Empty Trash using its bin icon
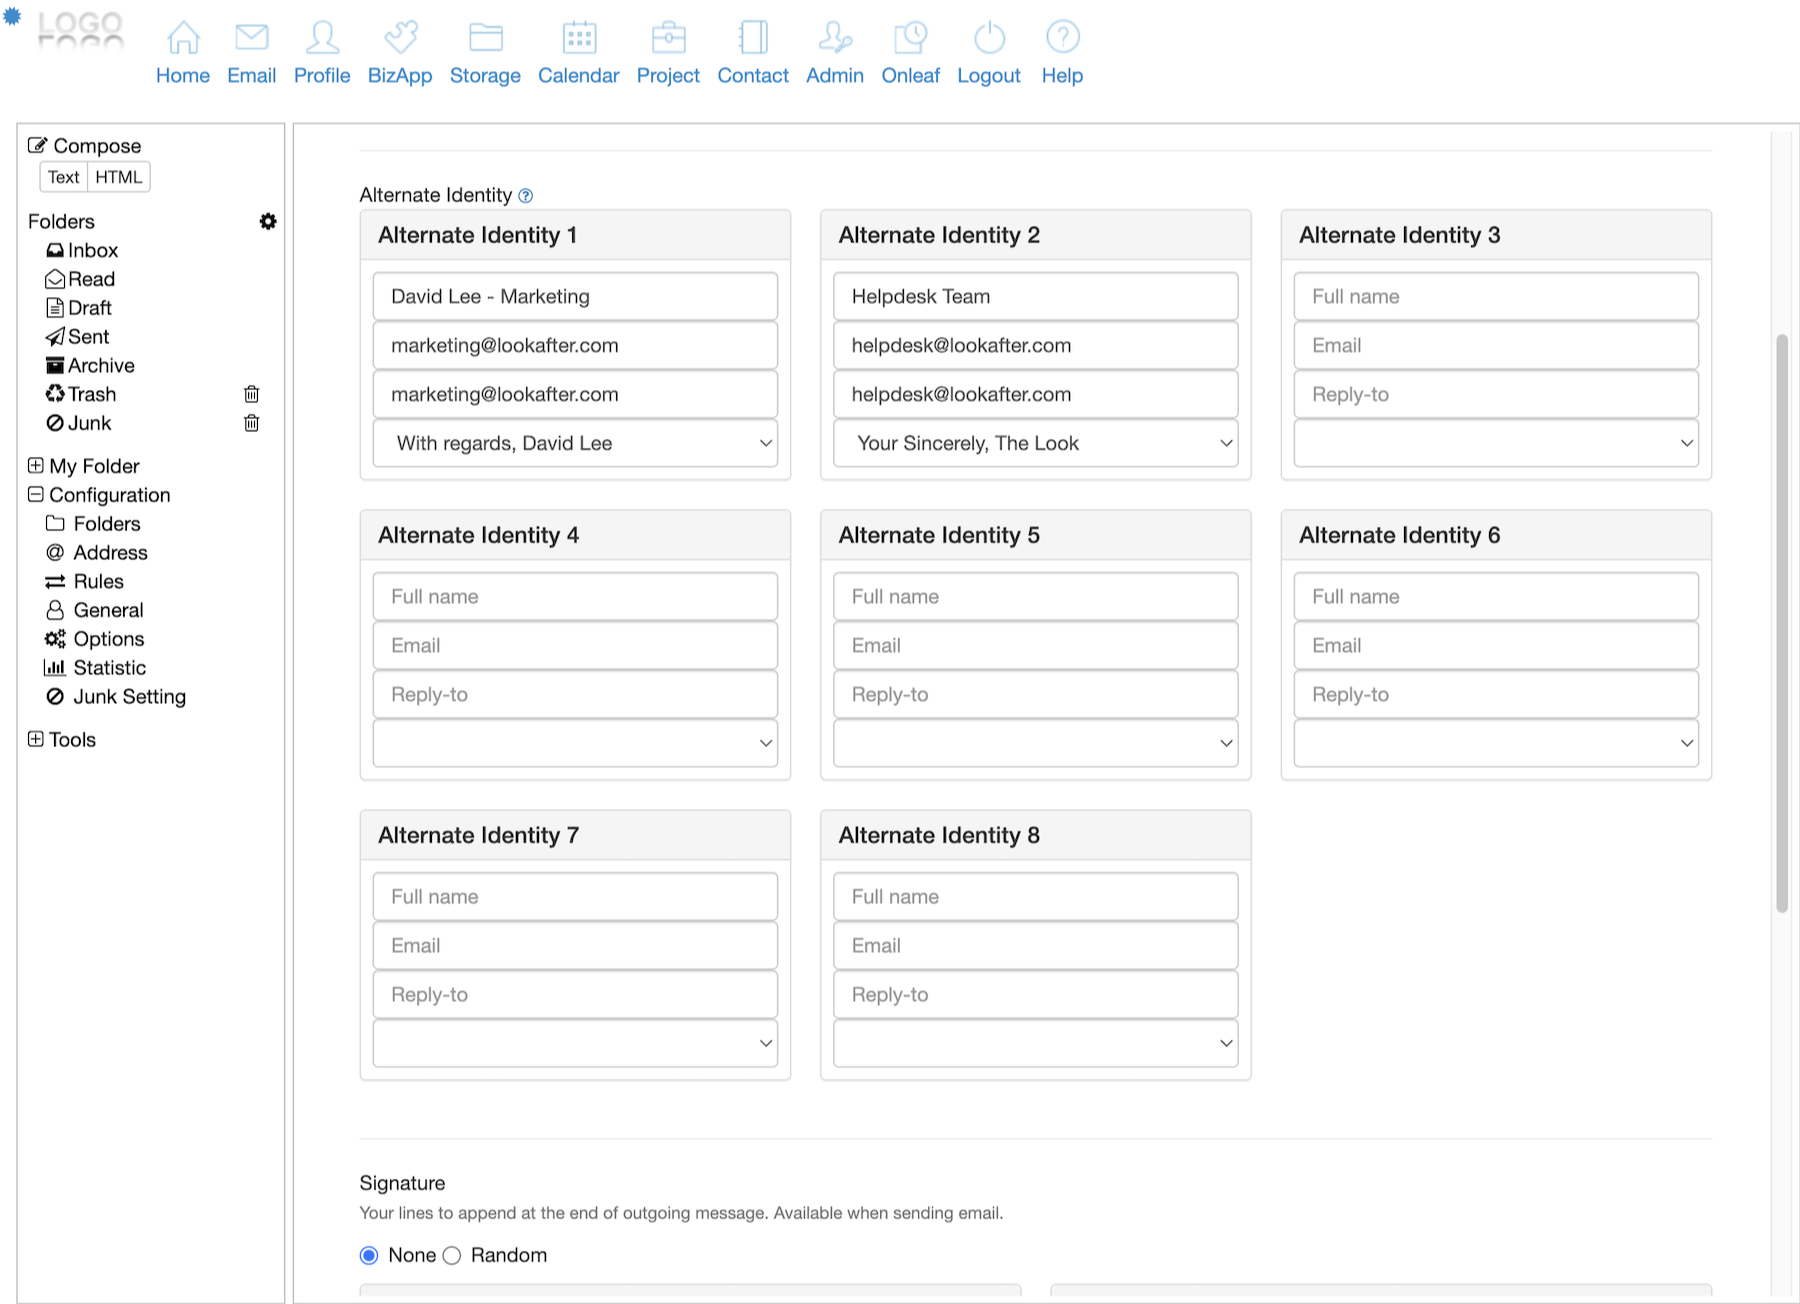1800x1304 pixels. pos(252,394)
